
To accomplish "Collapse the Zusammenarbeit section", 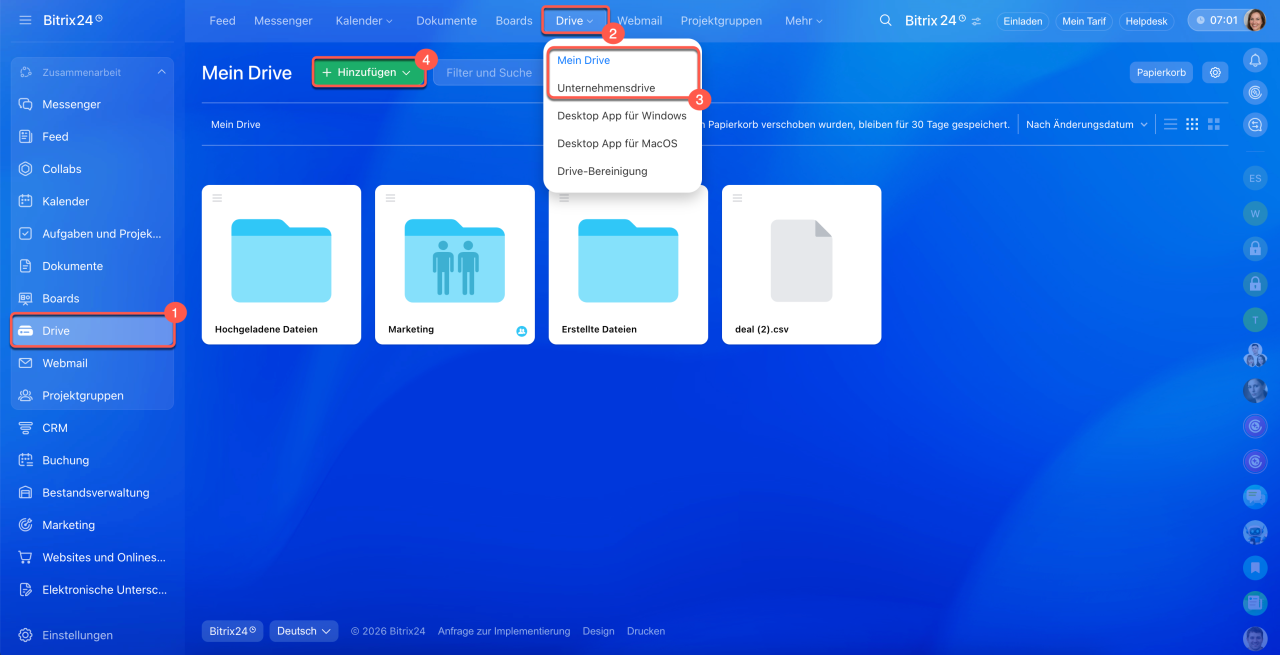I will pyautogui.click(x=161, y=72).
